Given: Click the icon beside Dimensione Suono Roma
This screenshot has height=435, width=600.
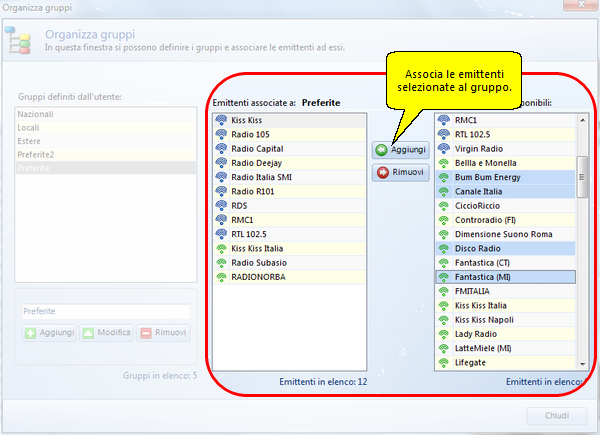Looking at the screenshot, I should point(443,234).
